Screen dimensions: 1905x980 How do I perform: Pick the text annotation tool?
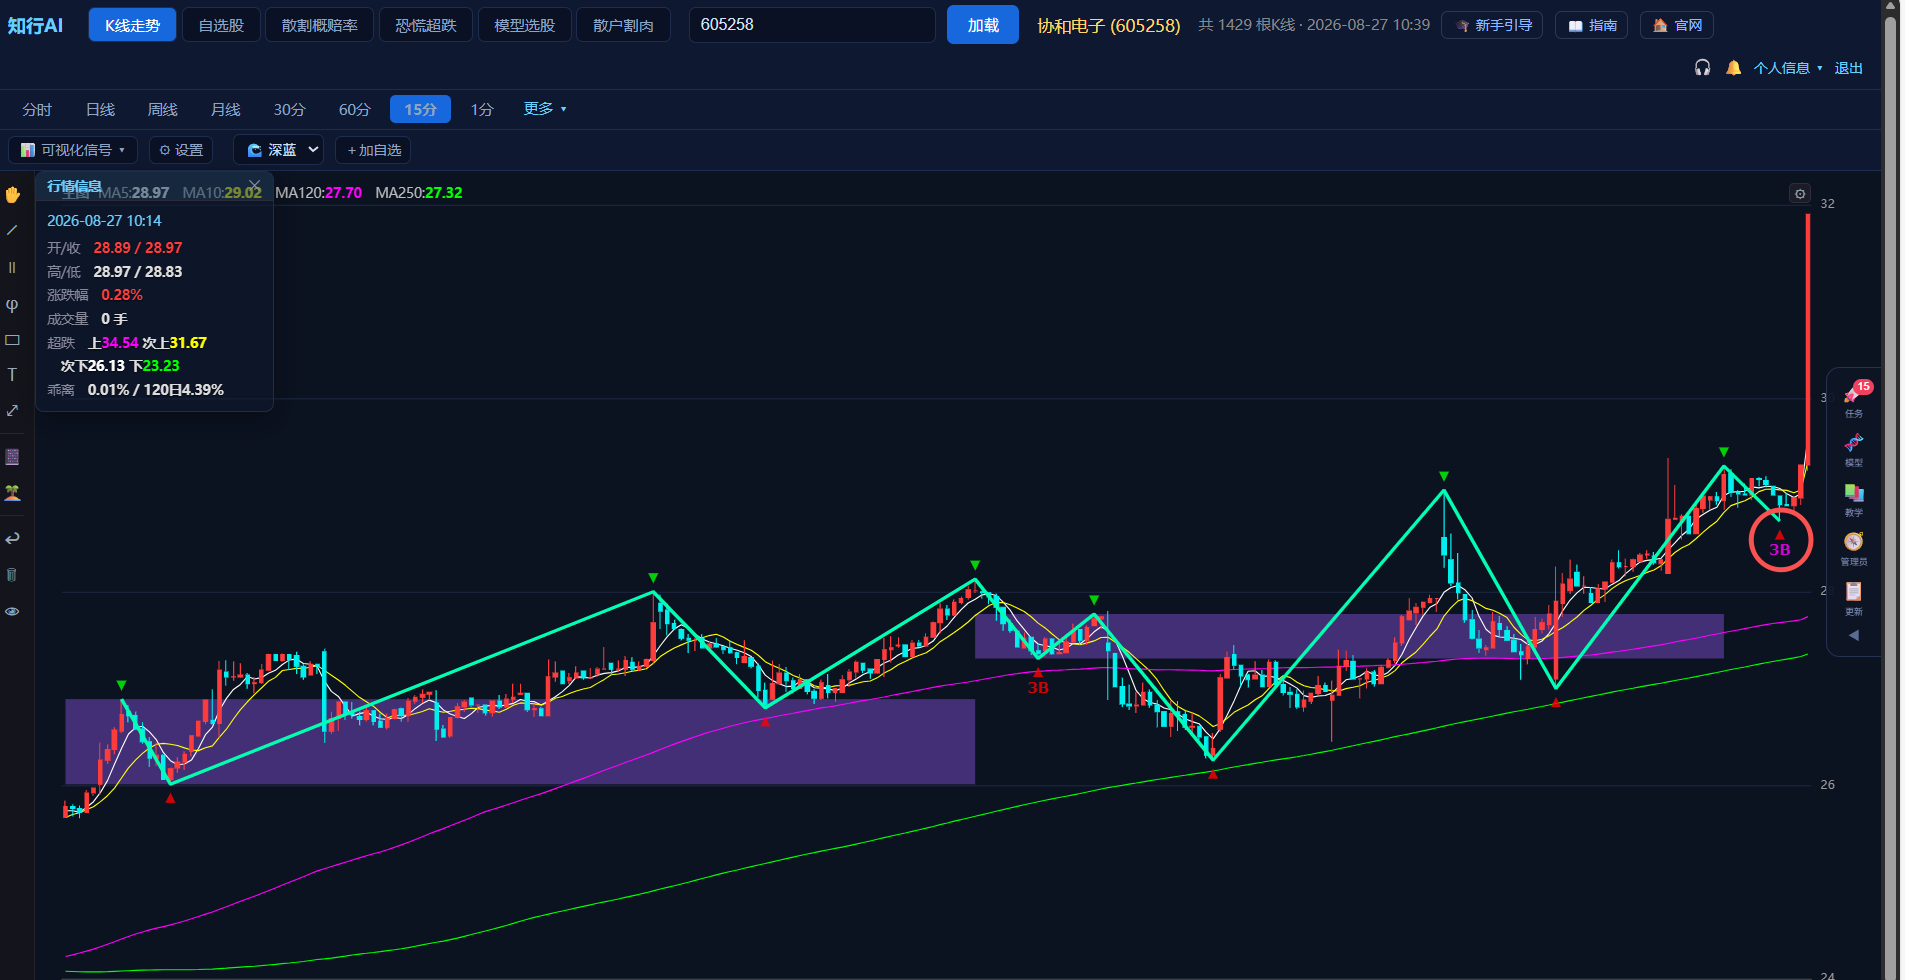[12, 375]
